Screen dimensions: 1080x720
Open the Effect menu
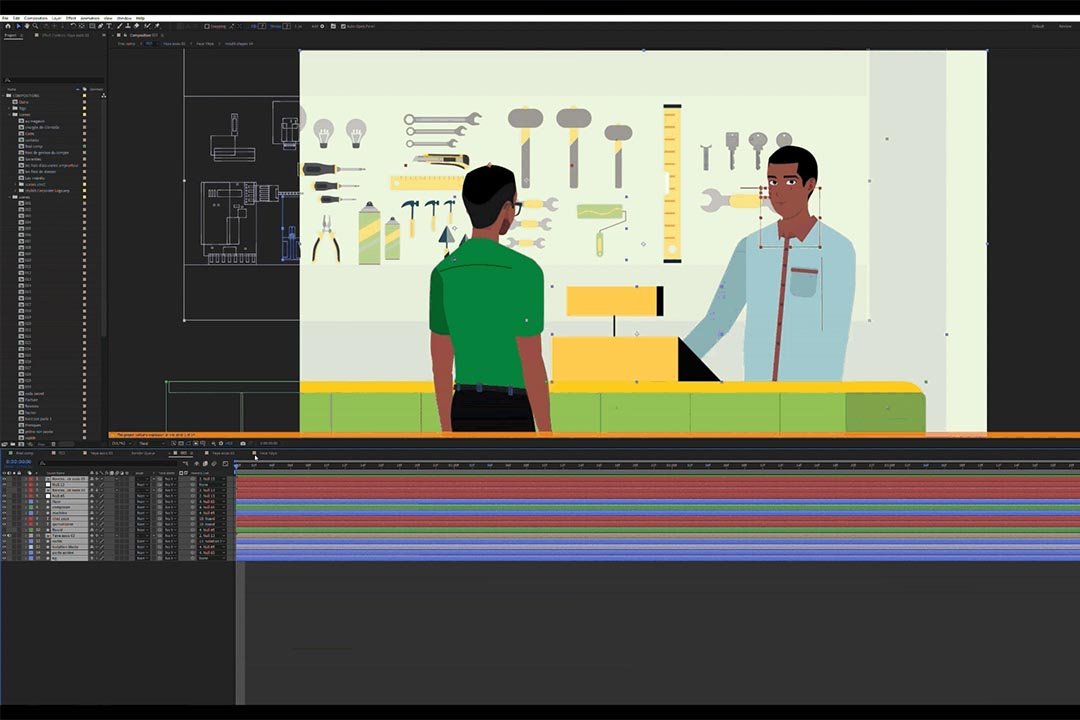tap(71, 18)
